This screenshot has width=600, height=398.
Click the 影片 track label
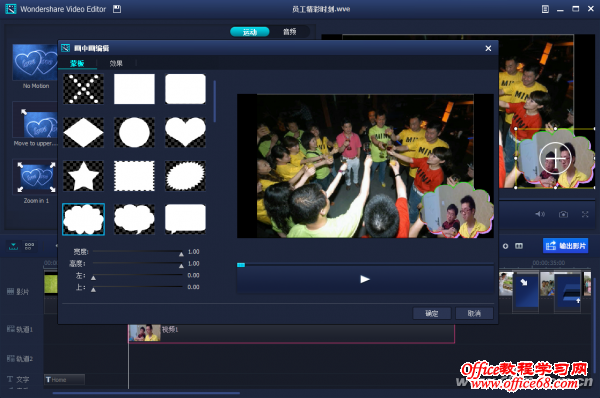click(x=18, y=292)
